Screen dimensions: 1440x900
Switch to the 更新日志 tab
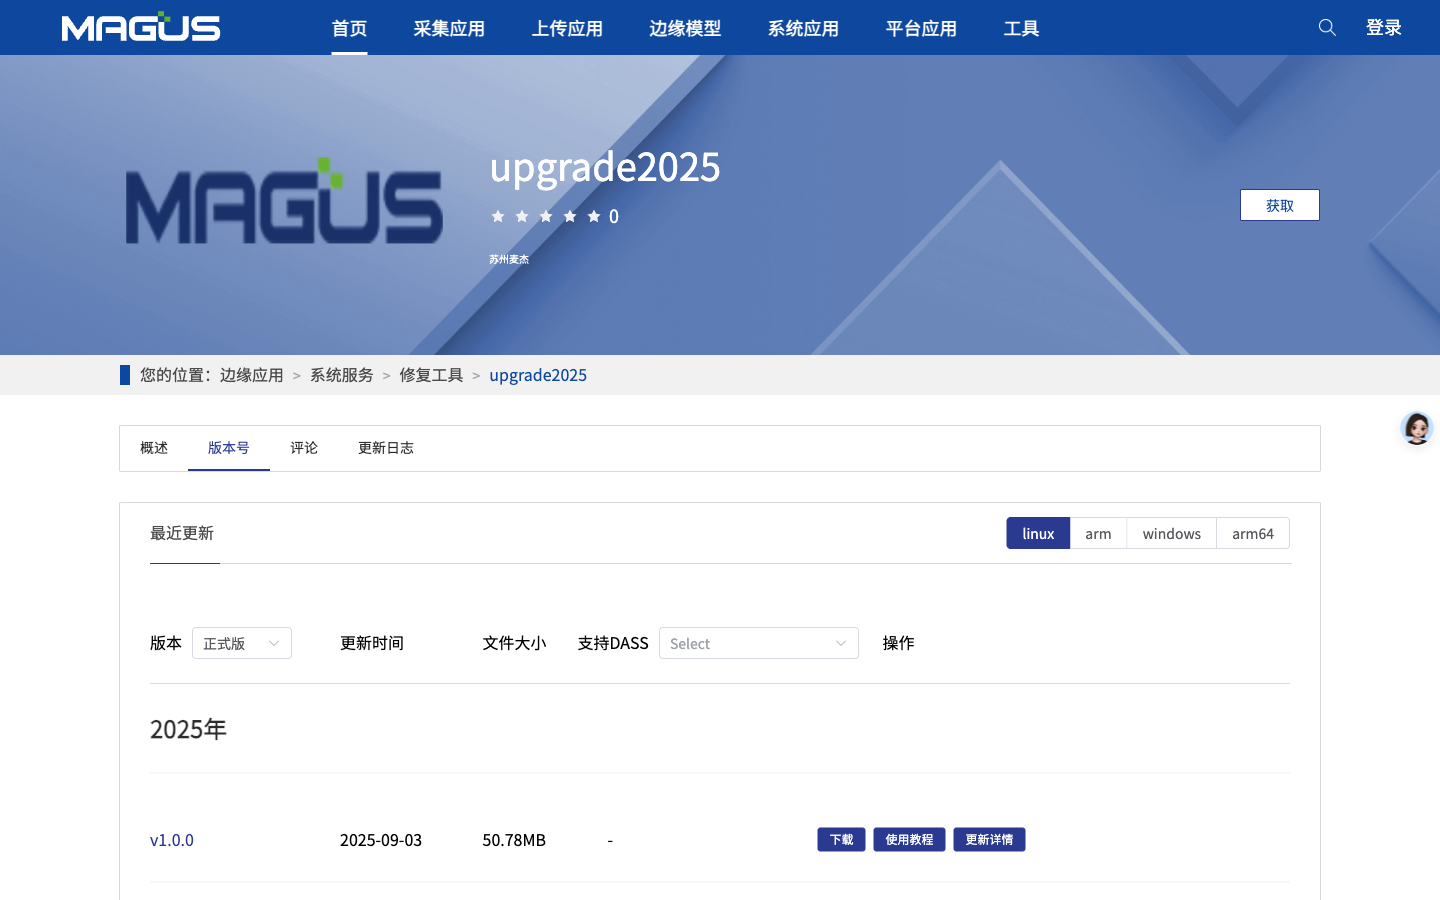point(386,448)
